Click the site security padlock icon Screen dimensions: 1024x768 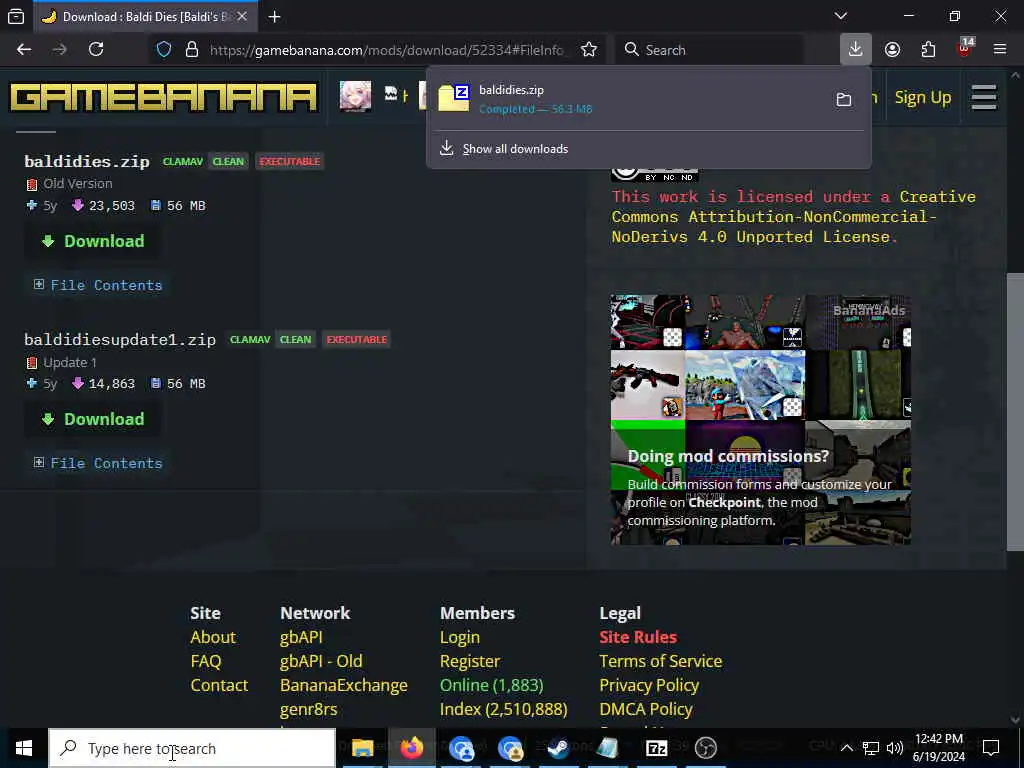[x=191, y=50]
